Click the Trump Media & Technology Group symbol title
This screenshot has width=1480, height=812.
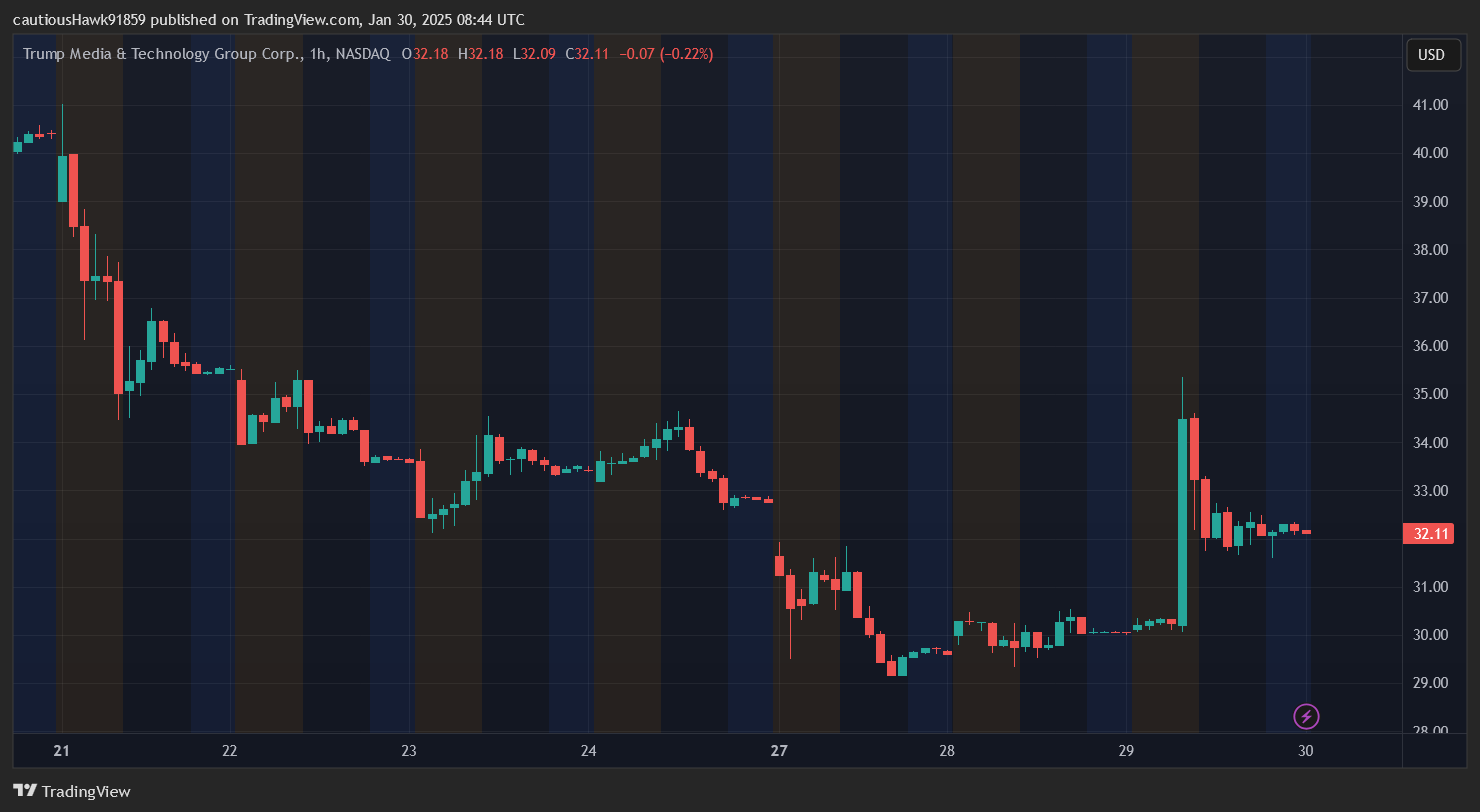162,54
